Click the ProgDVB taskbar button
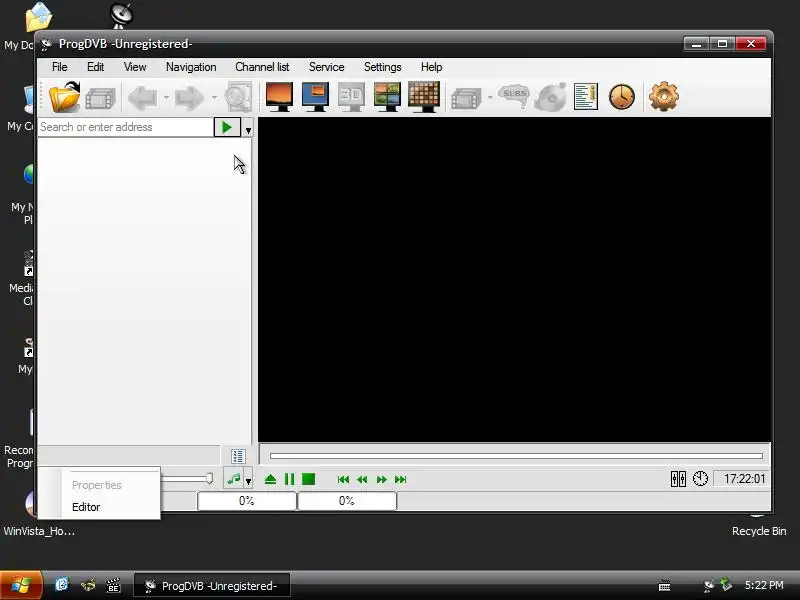This screenshot has height=600, width=800. pyautogui.click(x=212, y=586)
